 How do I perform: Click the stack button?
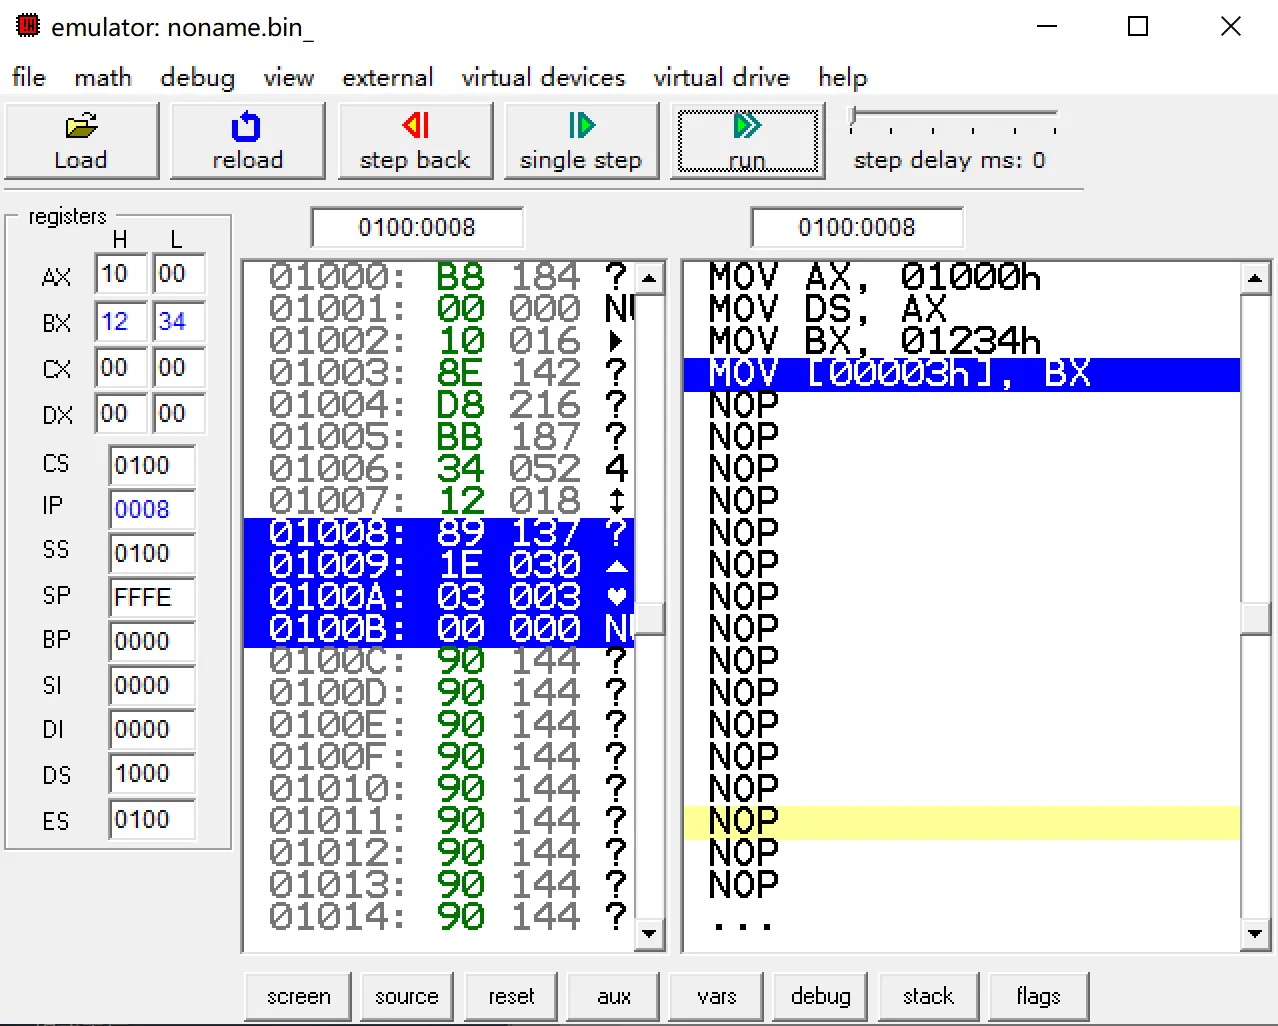coord(928,996)
